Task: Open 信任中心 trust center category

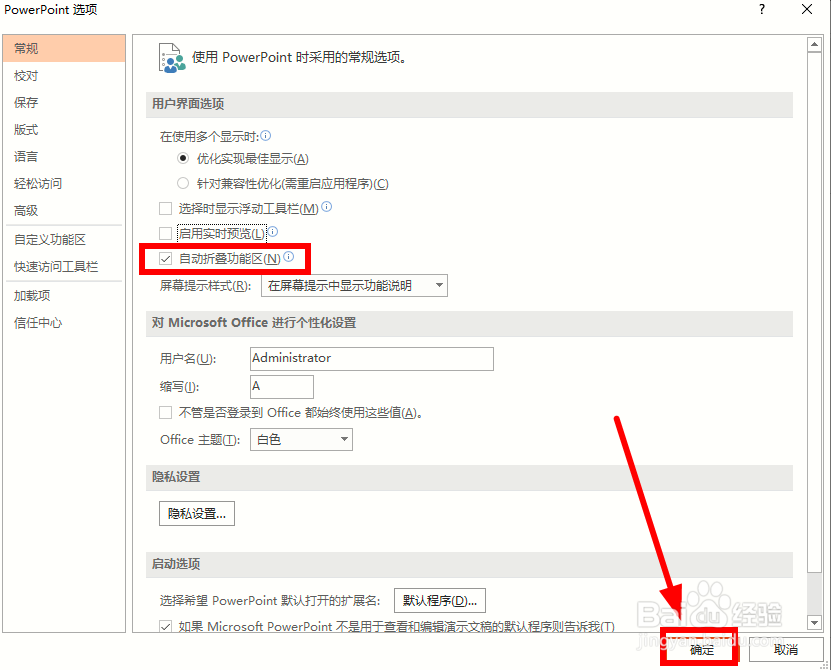Action: point(64,323)
